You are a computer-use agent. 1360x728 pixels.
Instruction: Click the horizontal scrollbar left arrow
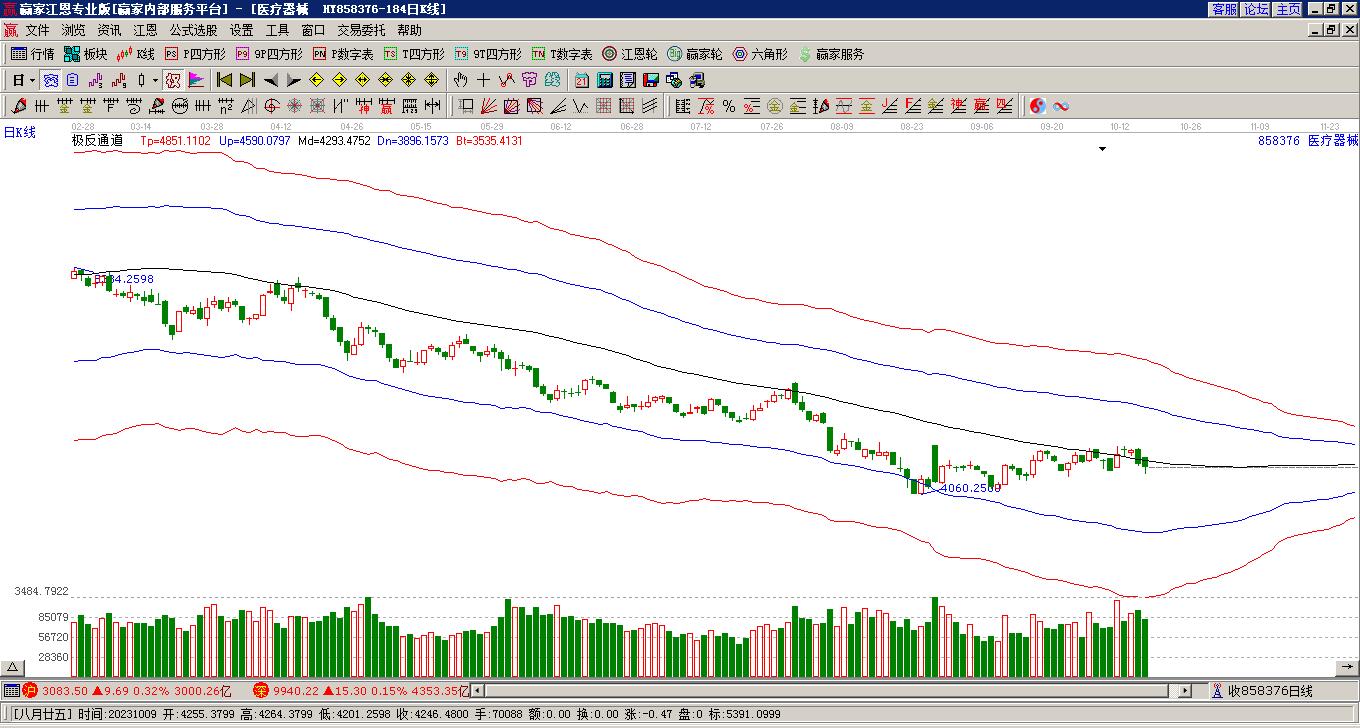[477, 690]
